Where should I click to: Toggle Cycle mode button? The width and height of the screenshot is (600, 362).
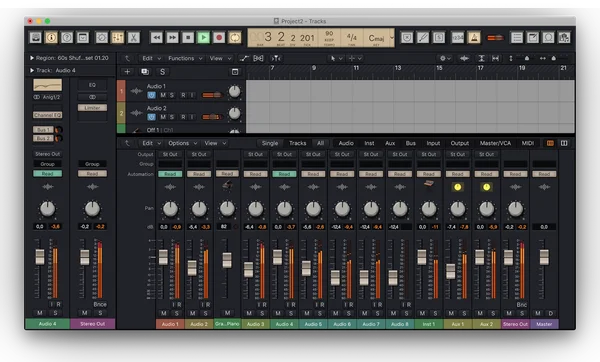[235, 38]
